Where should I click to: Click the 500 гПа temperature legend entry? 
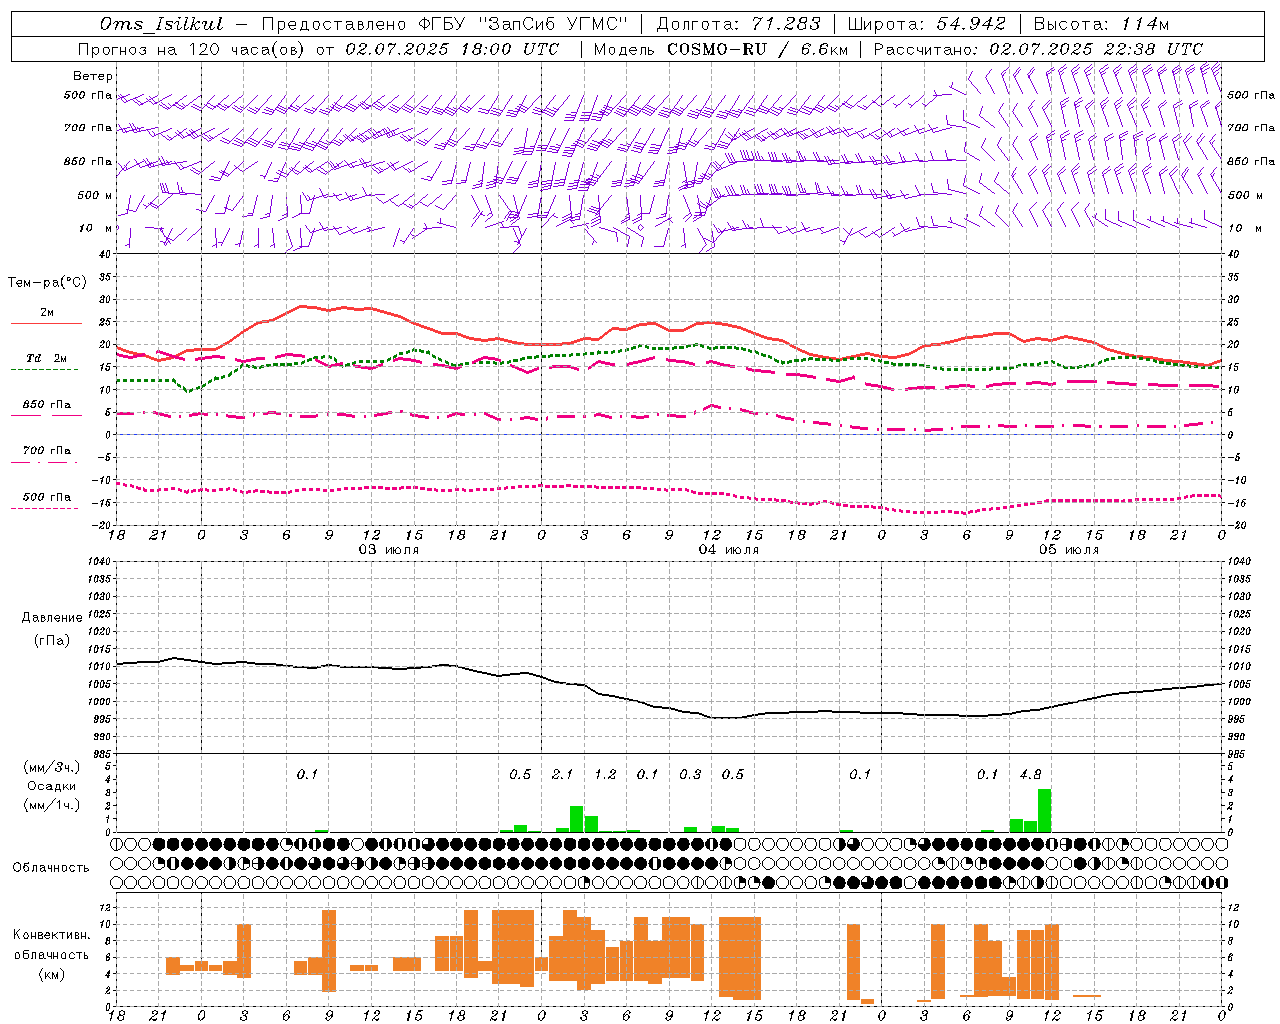tap(47, 497)
